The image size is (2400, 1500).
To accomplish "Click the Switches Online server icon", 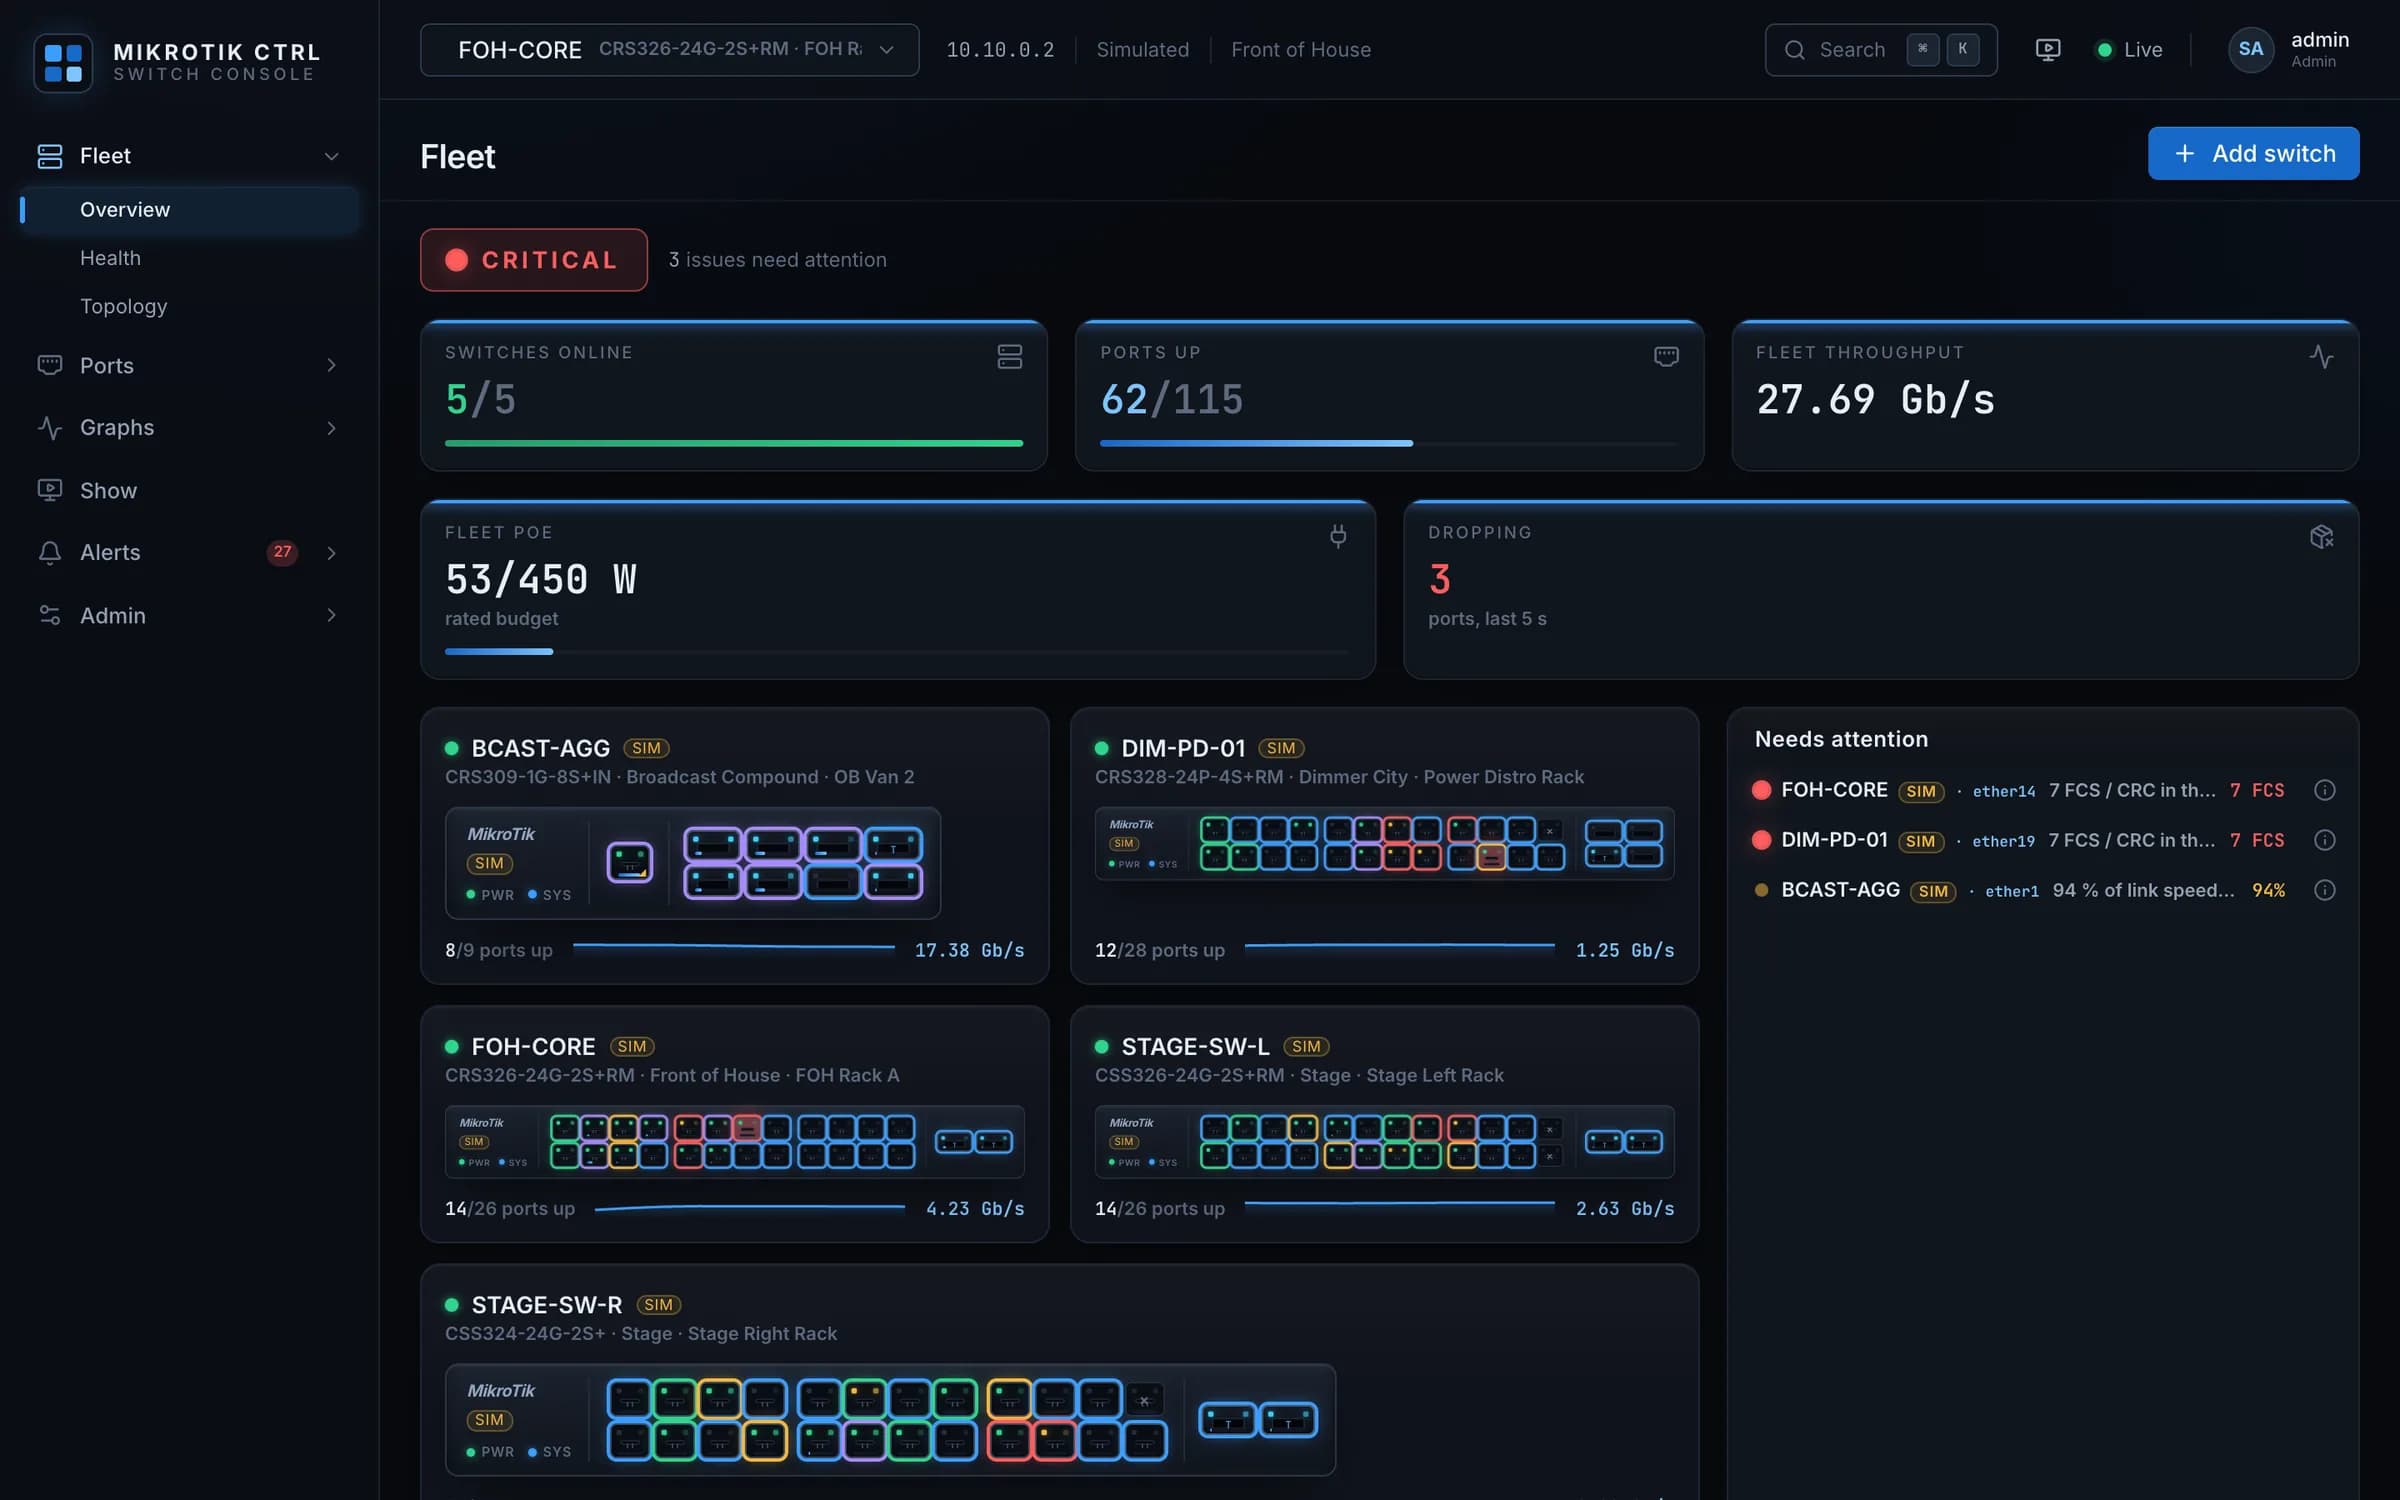I will pos(1010,356).
